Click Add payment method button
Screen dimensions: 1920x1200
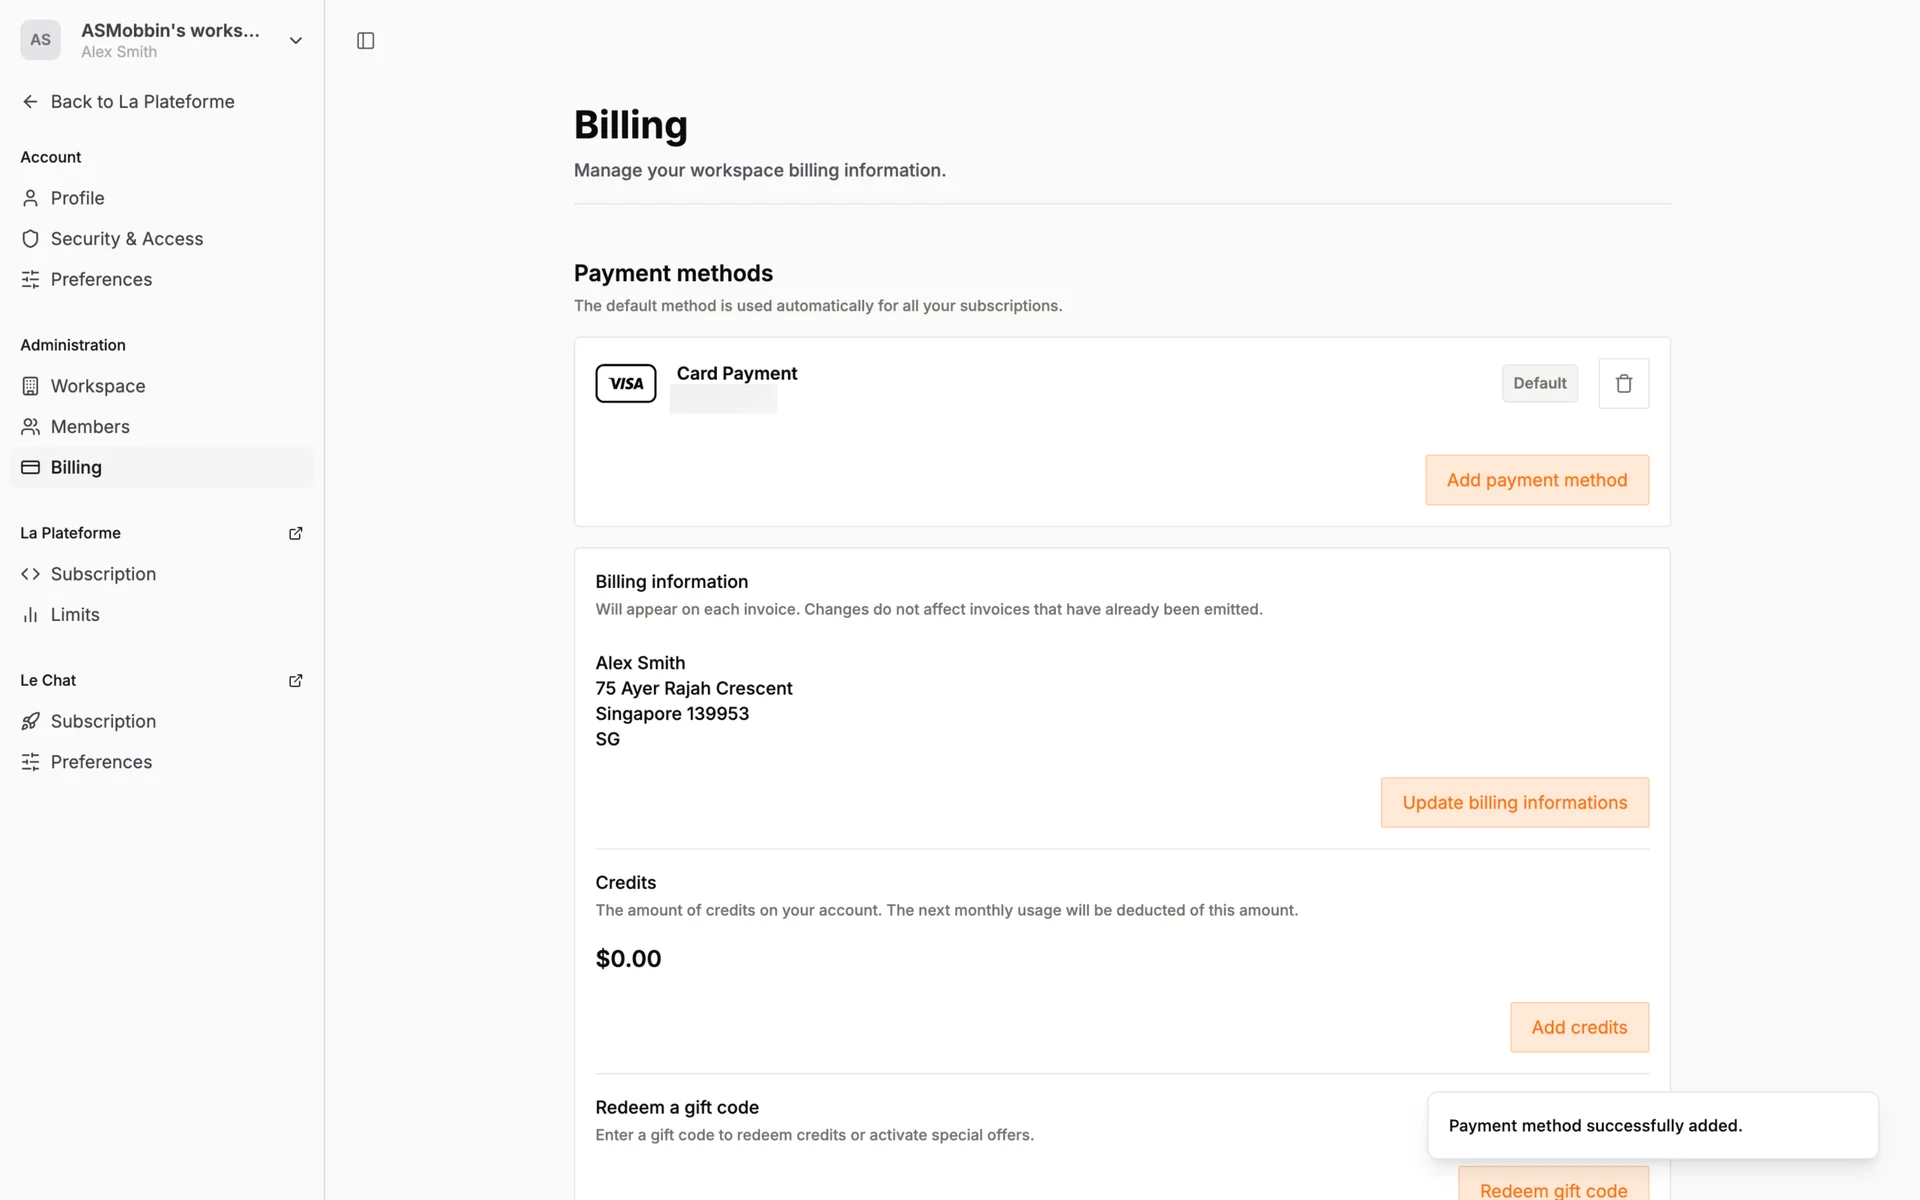(x=1536, y=480)
